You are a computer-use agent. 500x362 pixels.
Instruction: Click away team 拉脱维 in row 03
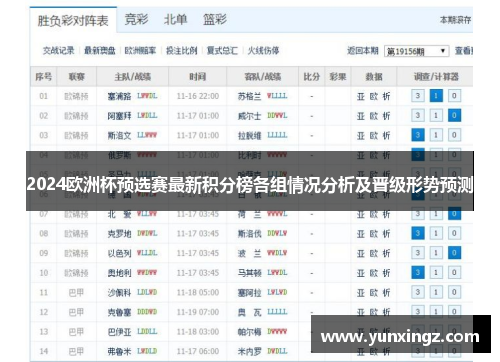[249, 136]
